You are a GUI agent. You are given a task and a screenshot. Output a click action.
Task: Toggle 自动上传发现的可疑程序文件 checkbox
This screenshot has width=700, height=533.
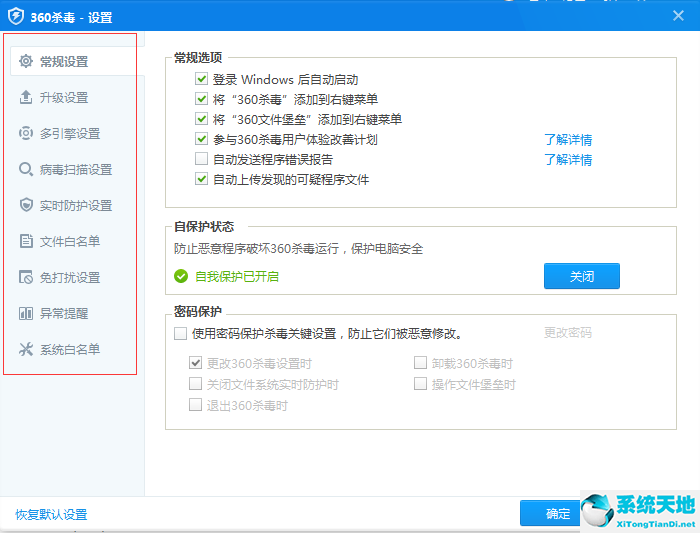tap(201, 179)
